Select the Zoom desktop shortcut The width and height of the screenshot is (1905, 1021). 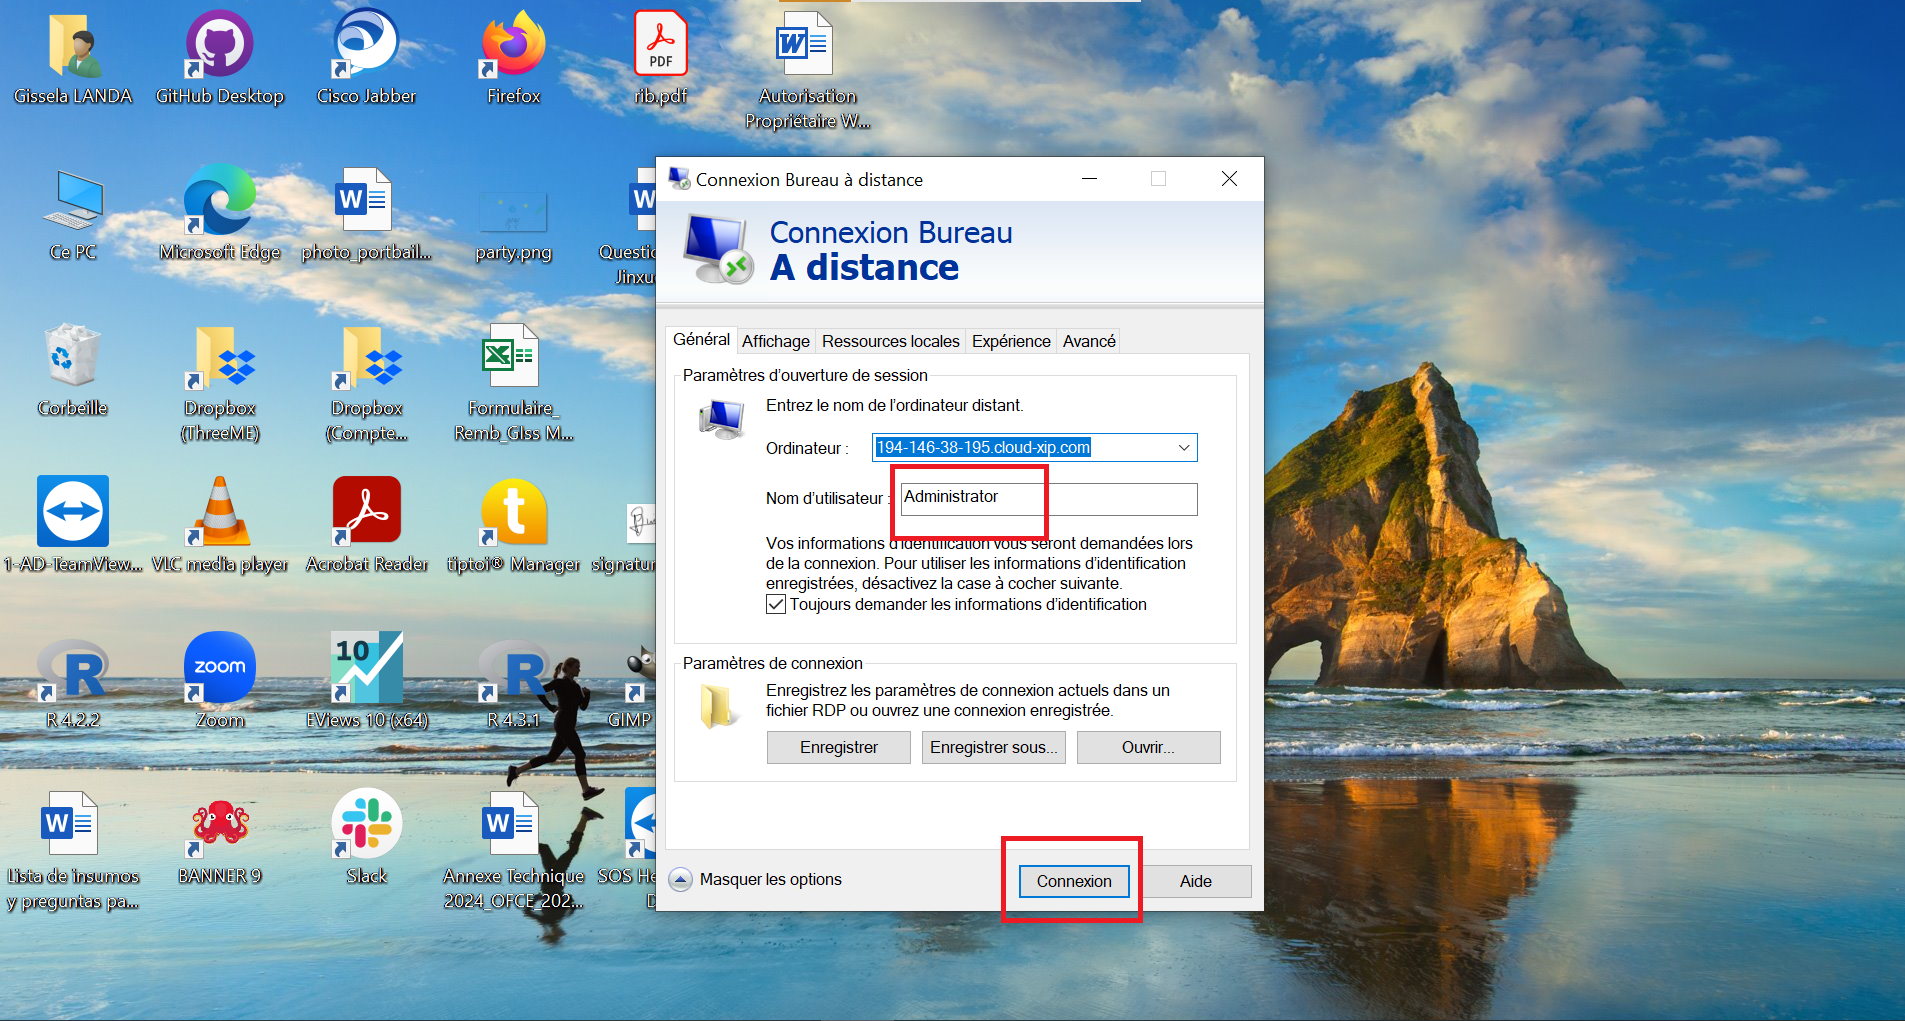point(220,667)
